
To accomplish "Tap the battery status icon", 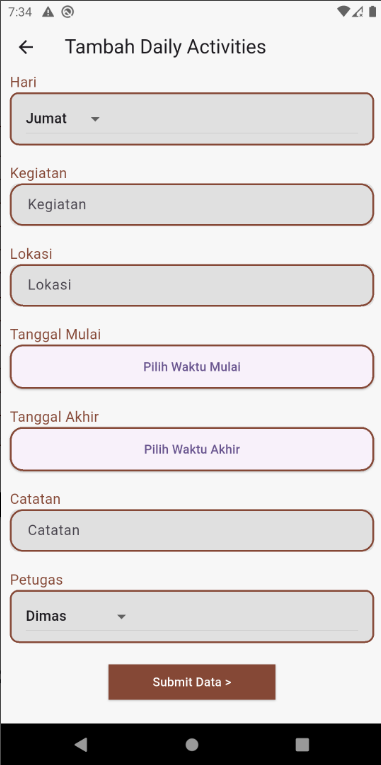I will point(373,12).
